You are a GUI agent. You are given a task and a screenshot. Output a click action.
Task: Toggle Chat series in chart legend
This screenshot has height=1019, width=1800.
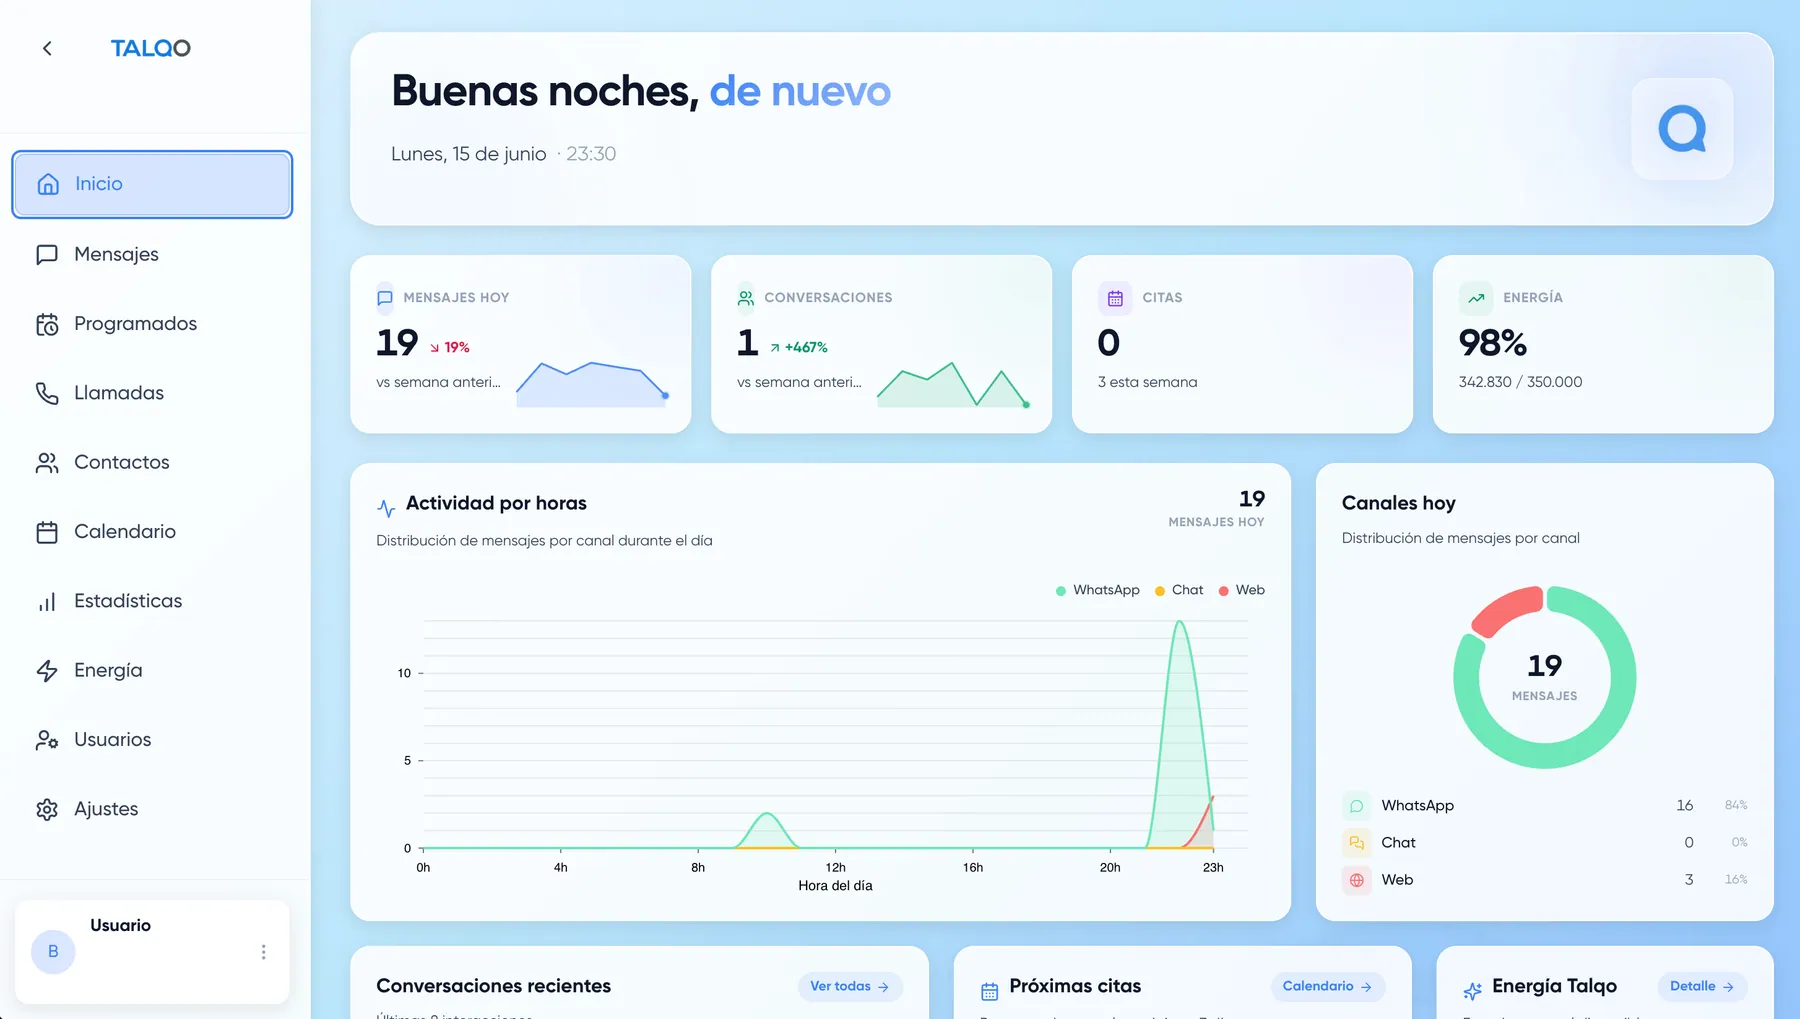[1179, 590]
